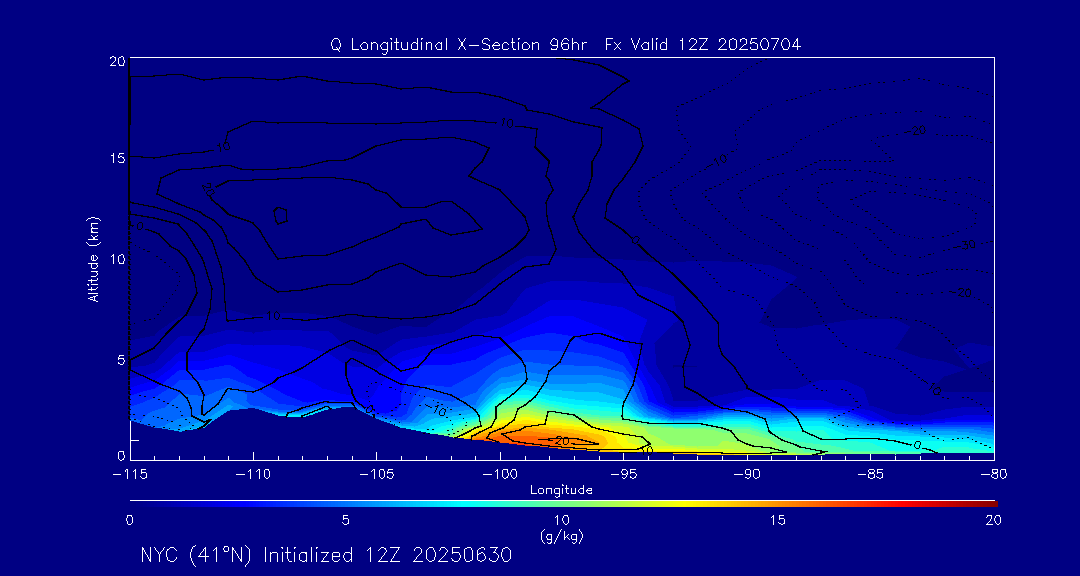Click the longitude tick label "-100"
This screenshot has height=576, width=1080.
[x=499, y=475]
